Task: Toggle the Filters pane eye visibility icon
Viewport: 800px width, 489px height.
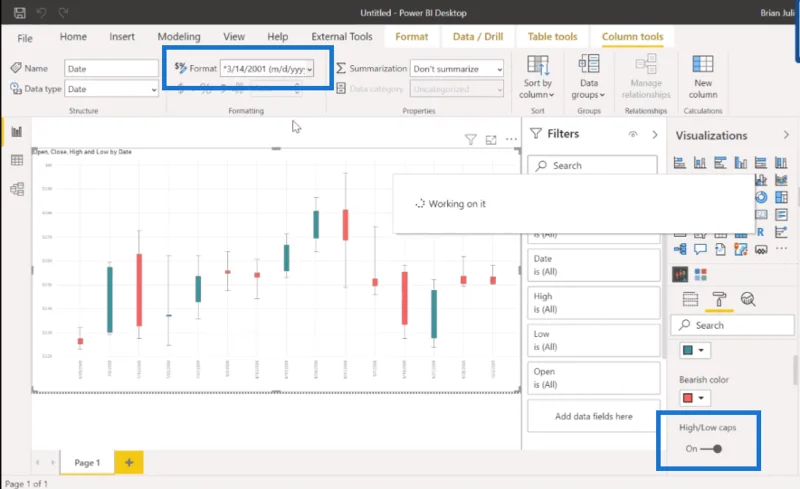Action: pyautogui.click(x=633, y=134)
